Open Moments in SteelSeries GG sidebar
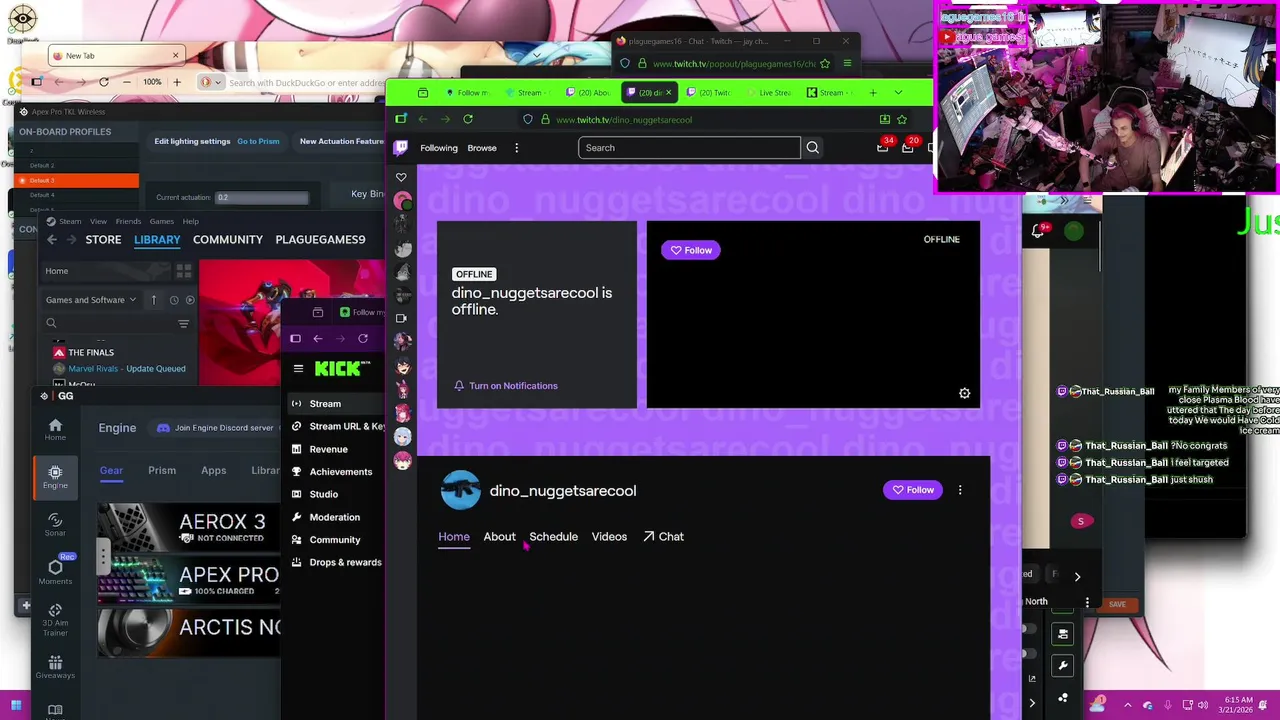Viewport: 1280px width, 720px height. pyautogui.click(x=55, y=572)
